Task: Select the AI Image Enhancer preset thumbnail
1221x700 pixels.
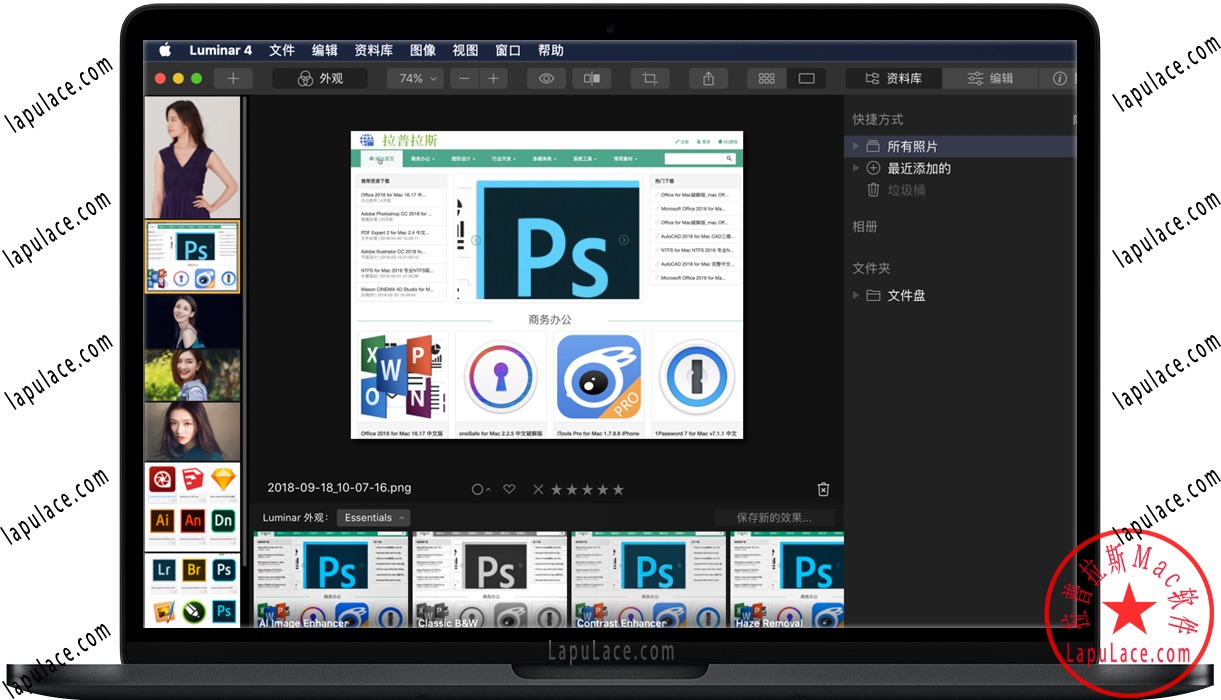Action: click(331, 580)
